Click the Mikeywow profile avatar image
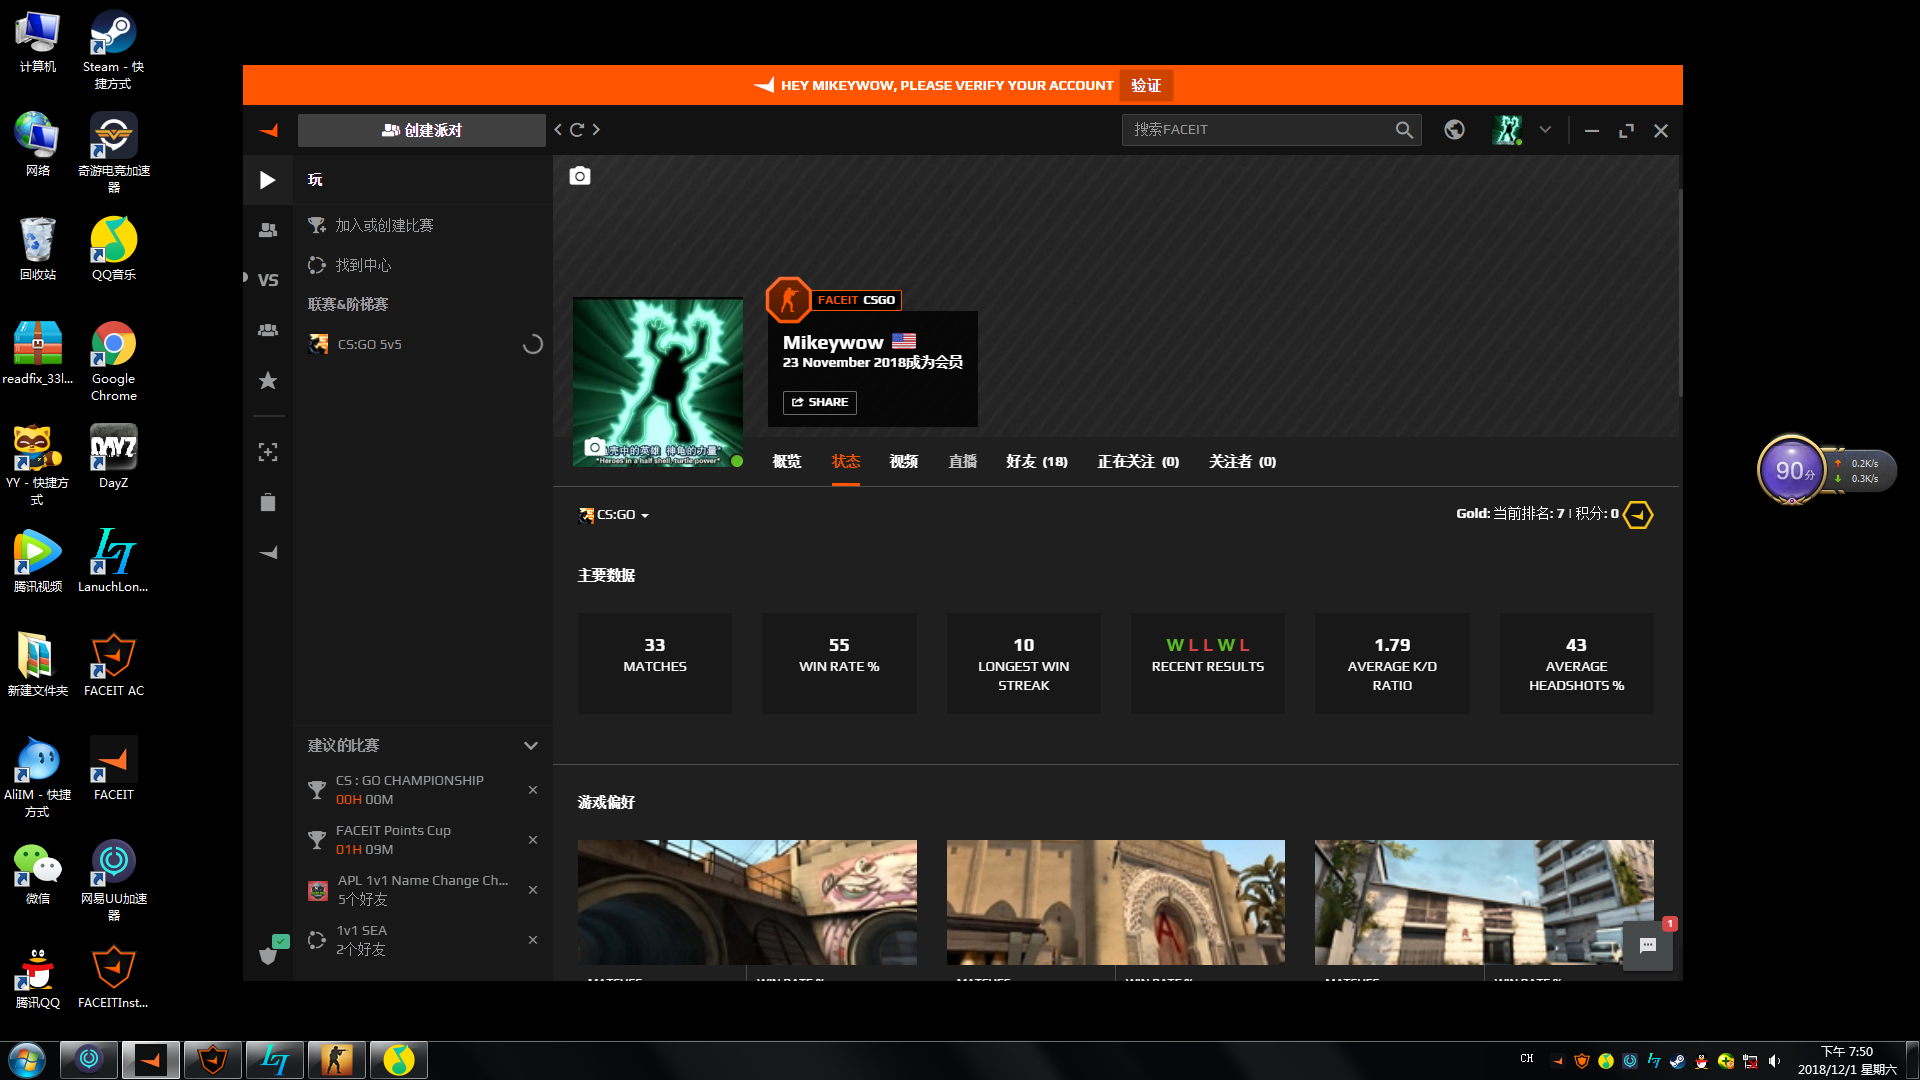This screenshot has height=1080, width=1920. pyautogui.click(x=658, y=382)
